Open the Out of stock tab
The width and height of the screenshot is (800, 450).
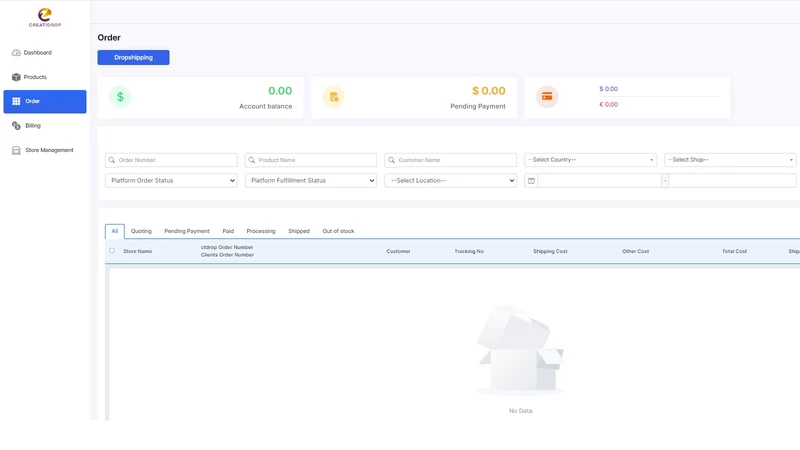(x=338, y=231)
